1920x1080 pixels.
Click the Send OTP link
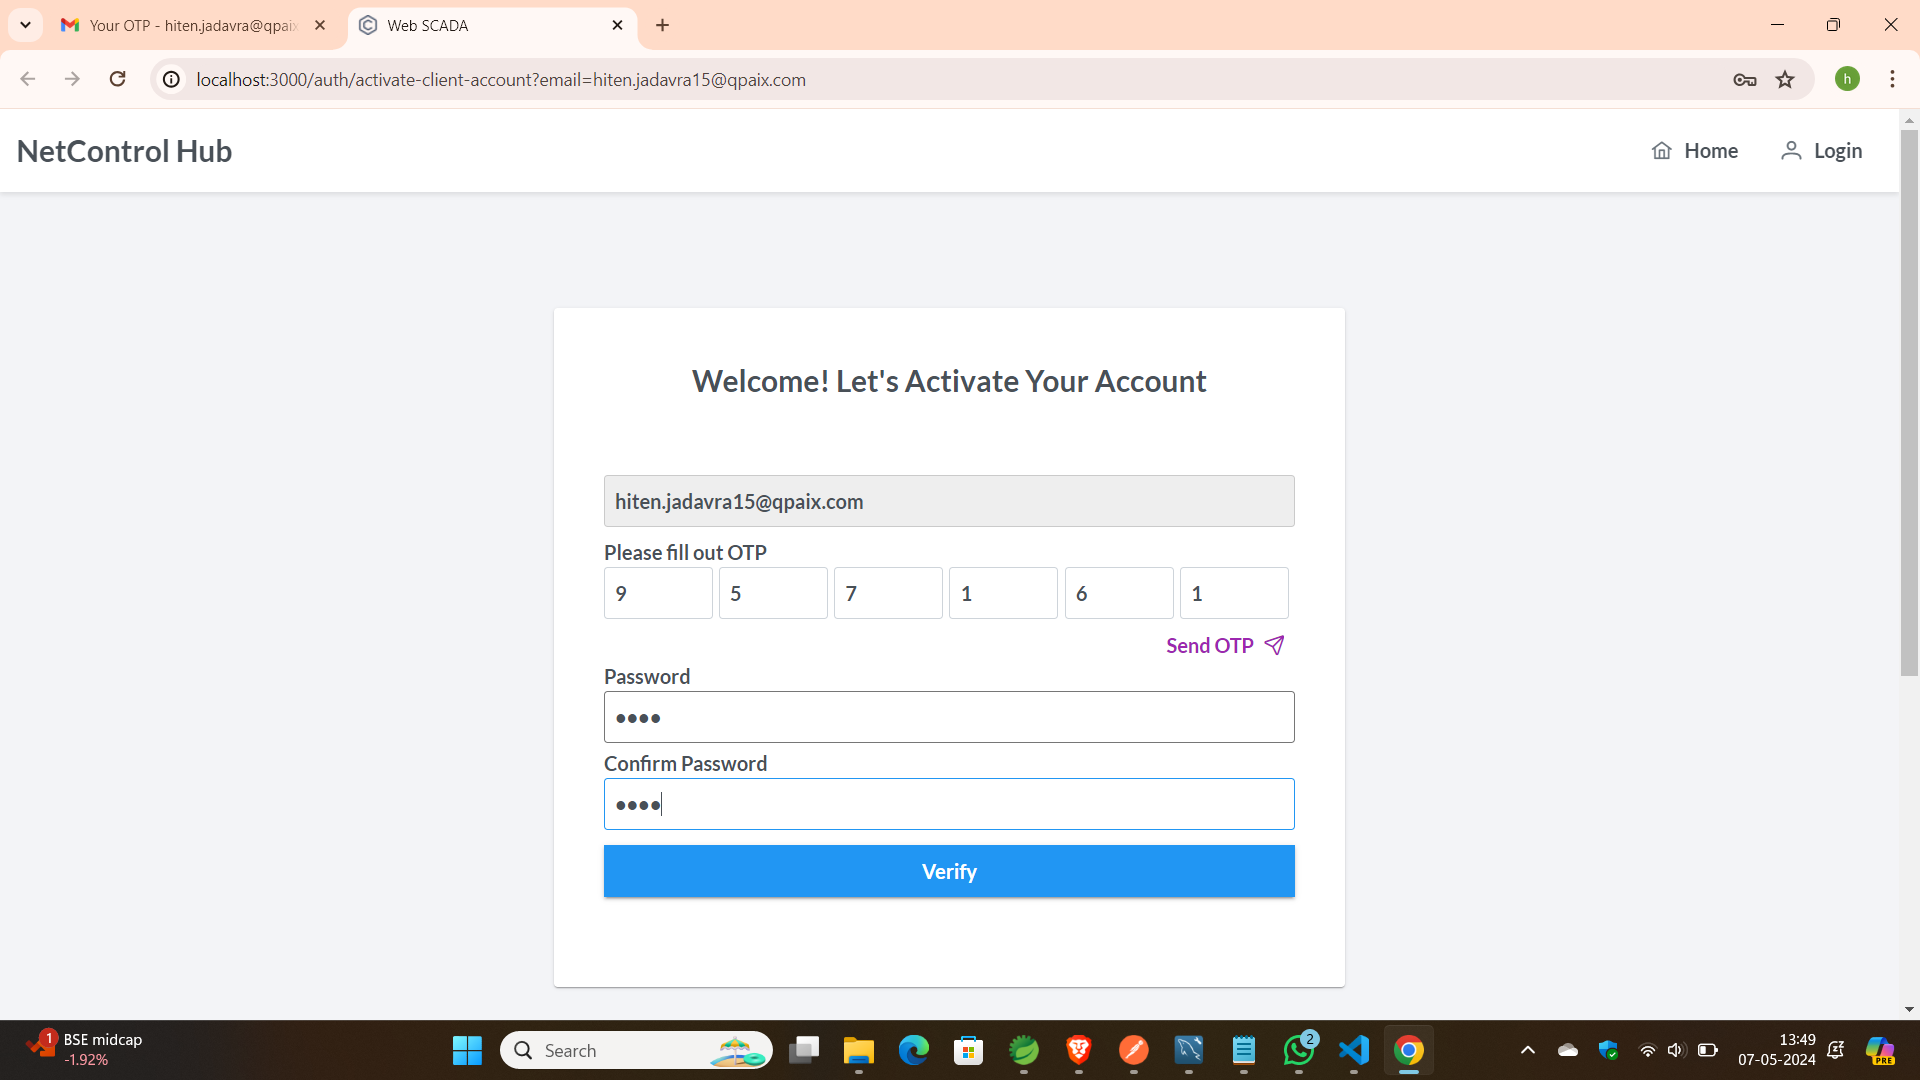[1209, 646]
